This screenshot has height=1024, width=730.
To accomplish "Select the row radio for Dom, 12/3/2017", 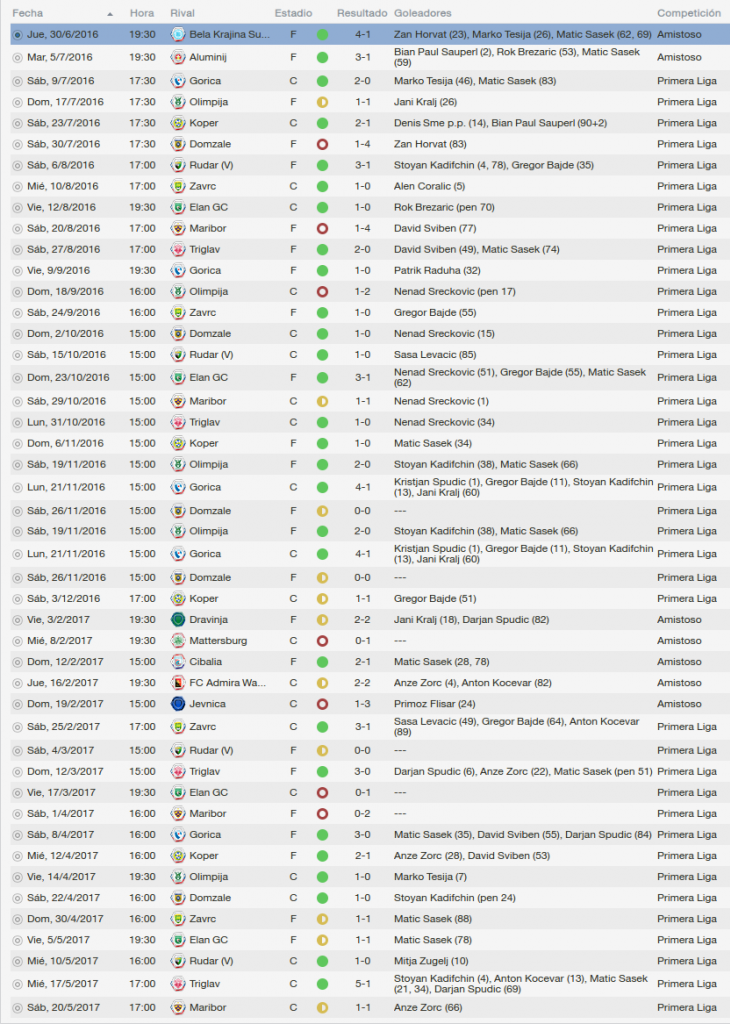I will pos(18,771).
